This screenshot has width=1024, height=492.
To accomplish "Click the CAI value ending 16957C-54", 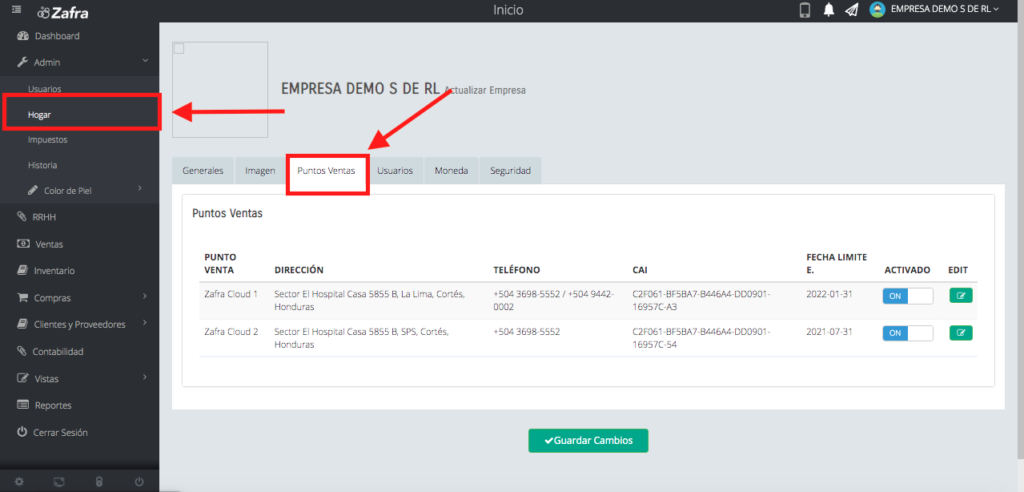I will pyautogui.click(x=701, y=338).
